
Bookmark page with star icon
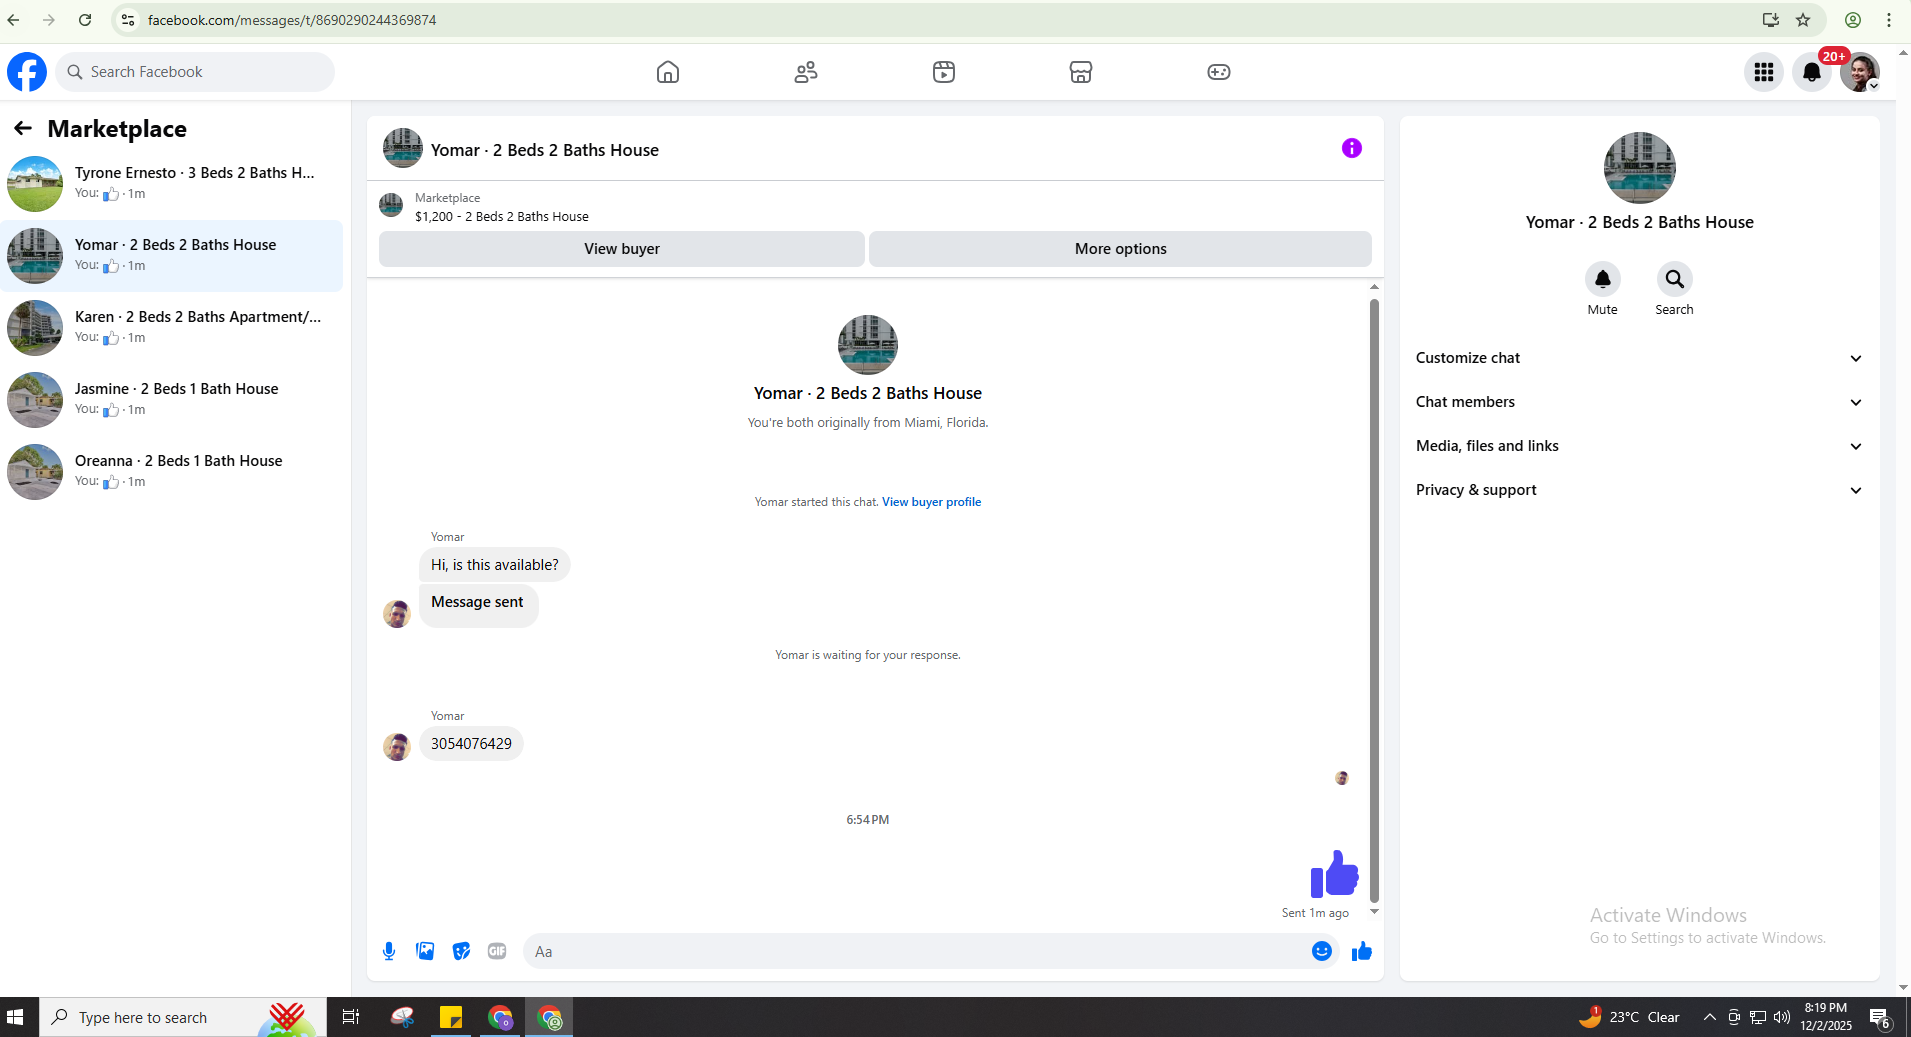(1803, 20)
